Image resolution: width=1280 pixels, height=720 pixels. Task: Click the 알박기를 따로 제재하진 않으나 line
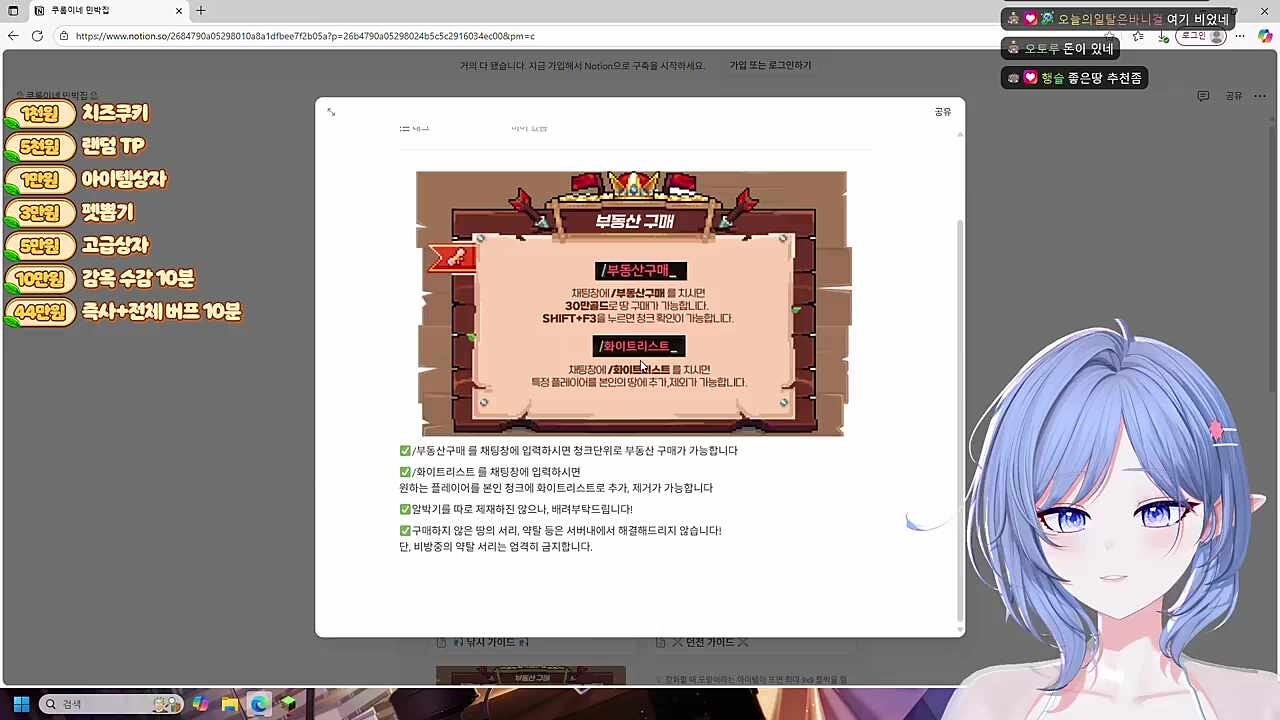(516, 509)
